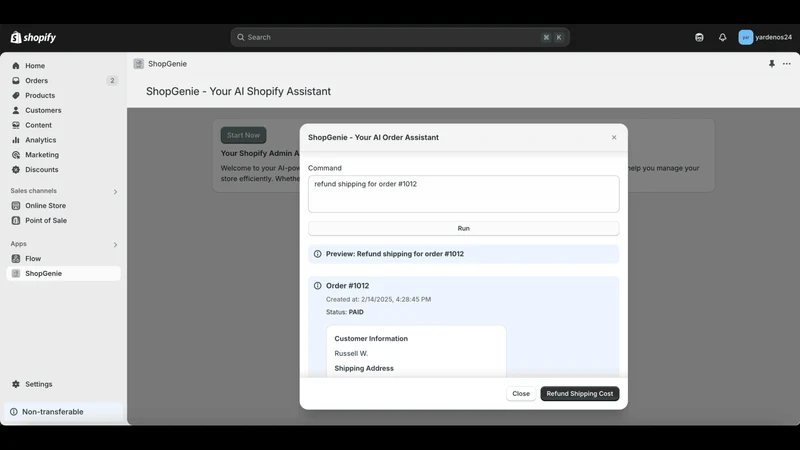Click the Status: PAID text
Viewport: 800px width, 450px height.
345,312
